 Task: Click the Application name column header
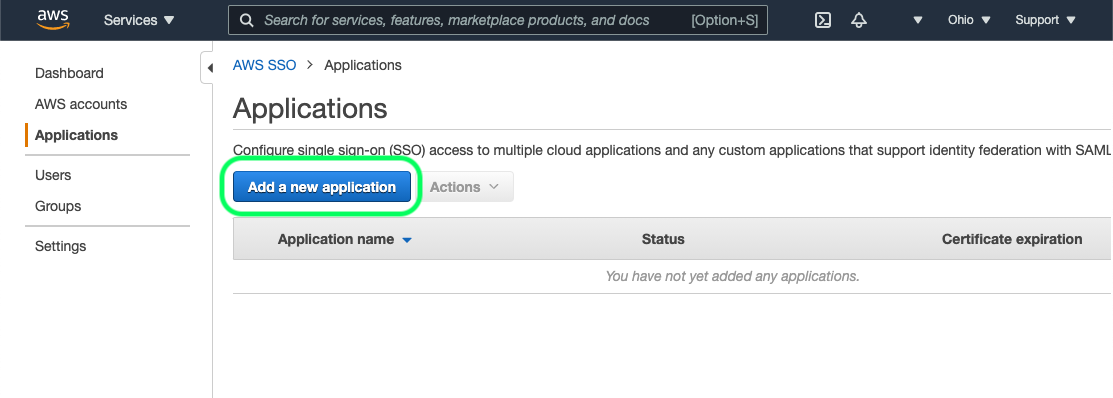point(336,239)
